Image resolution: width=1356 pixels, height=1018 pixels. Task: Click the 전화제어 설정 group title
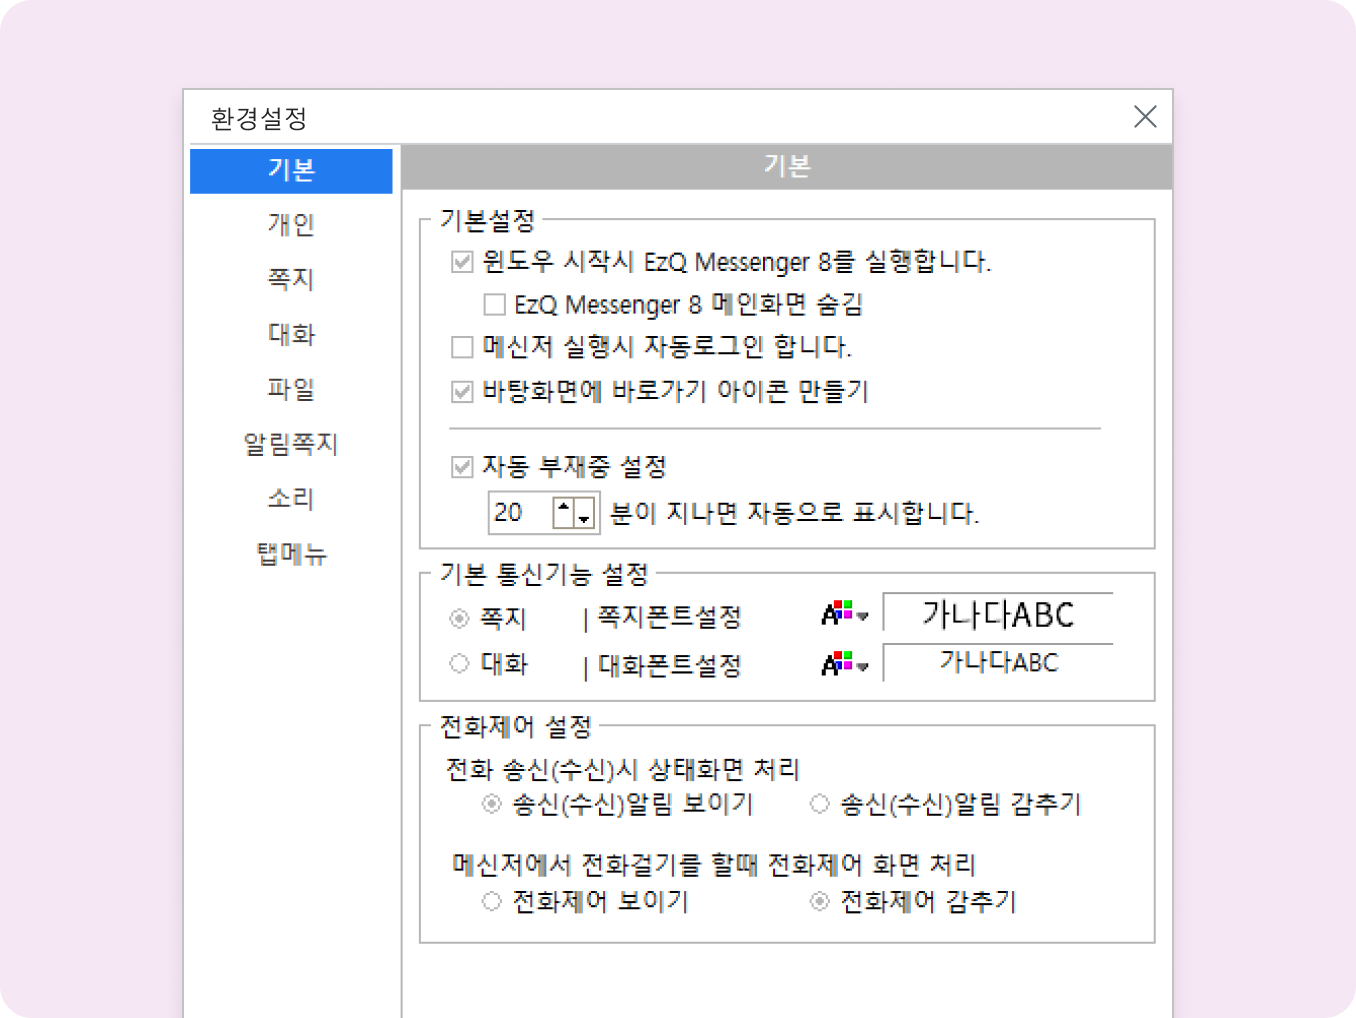coord(516,726)
